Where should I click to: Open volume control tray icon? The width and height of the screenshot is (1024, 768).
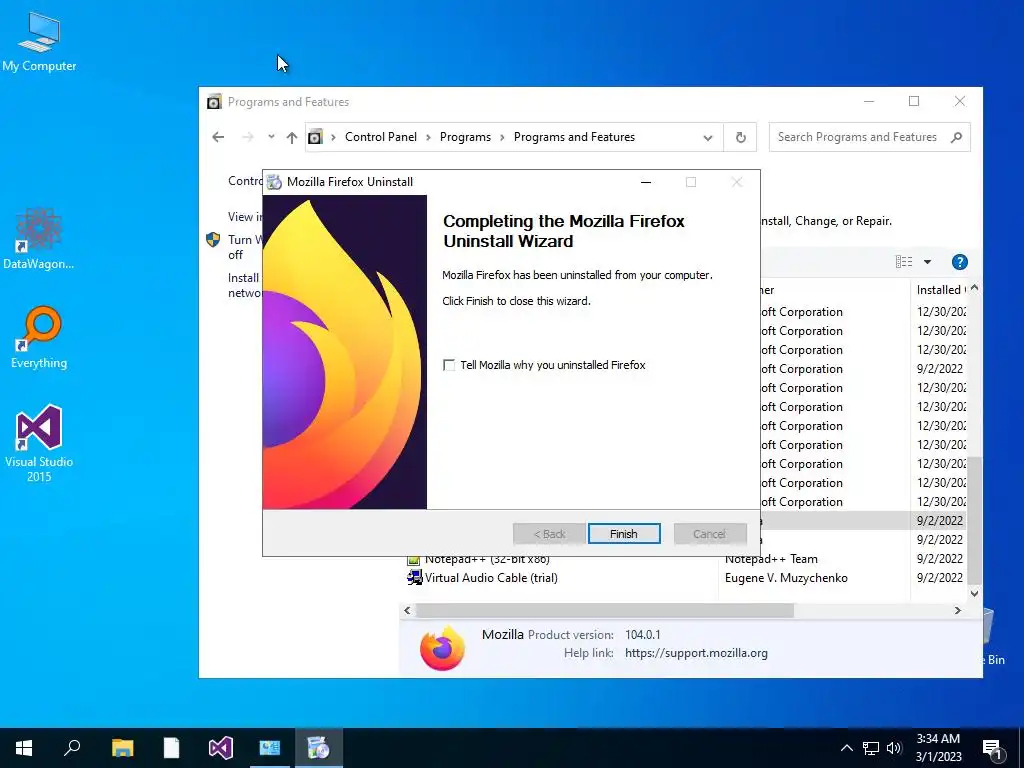[x=894, y=748]
